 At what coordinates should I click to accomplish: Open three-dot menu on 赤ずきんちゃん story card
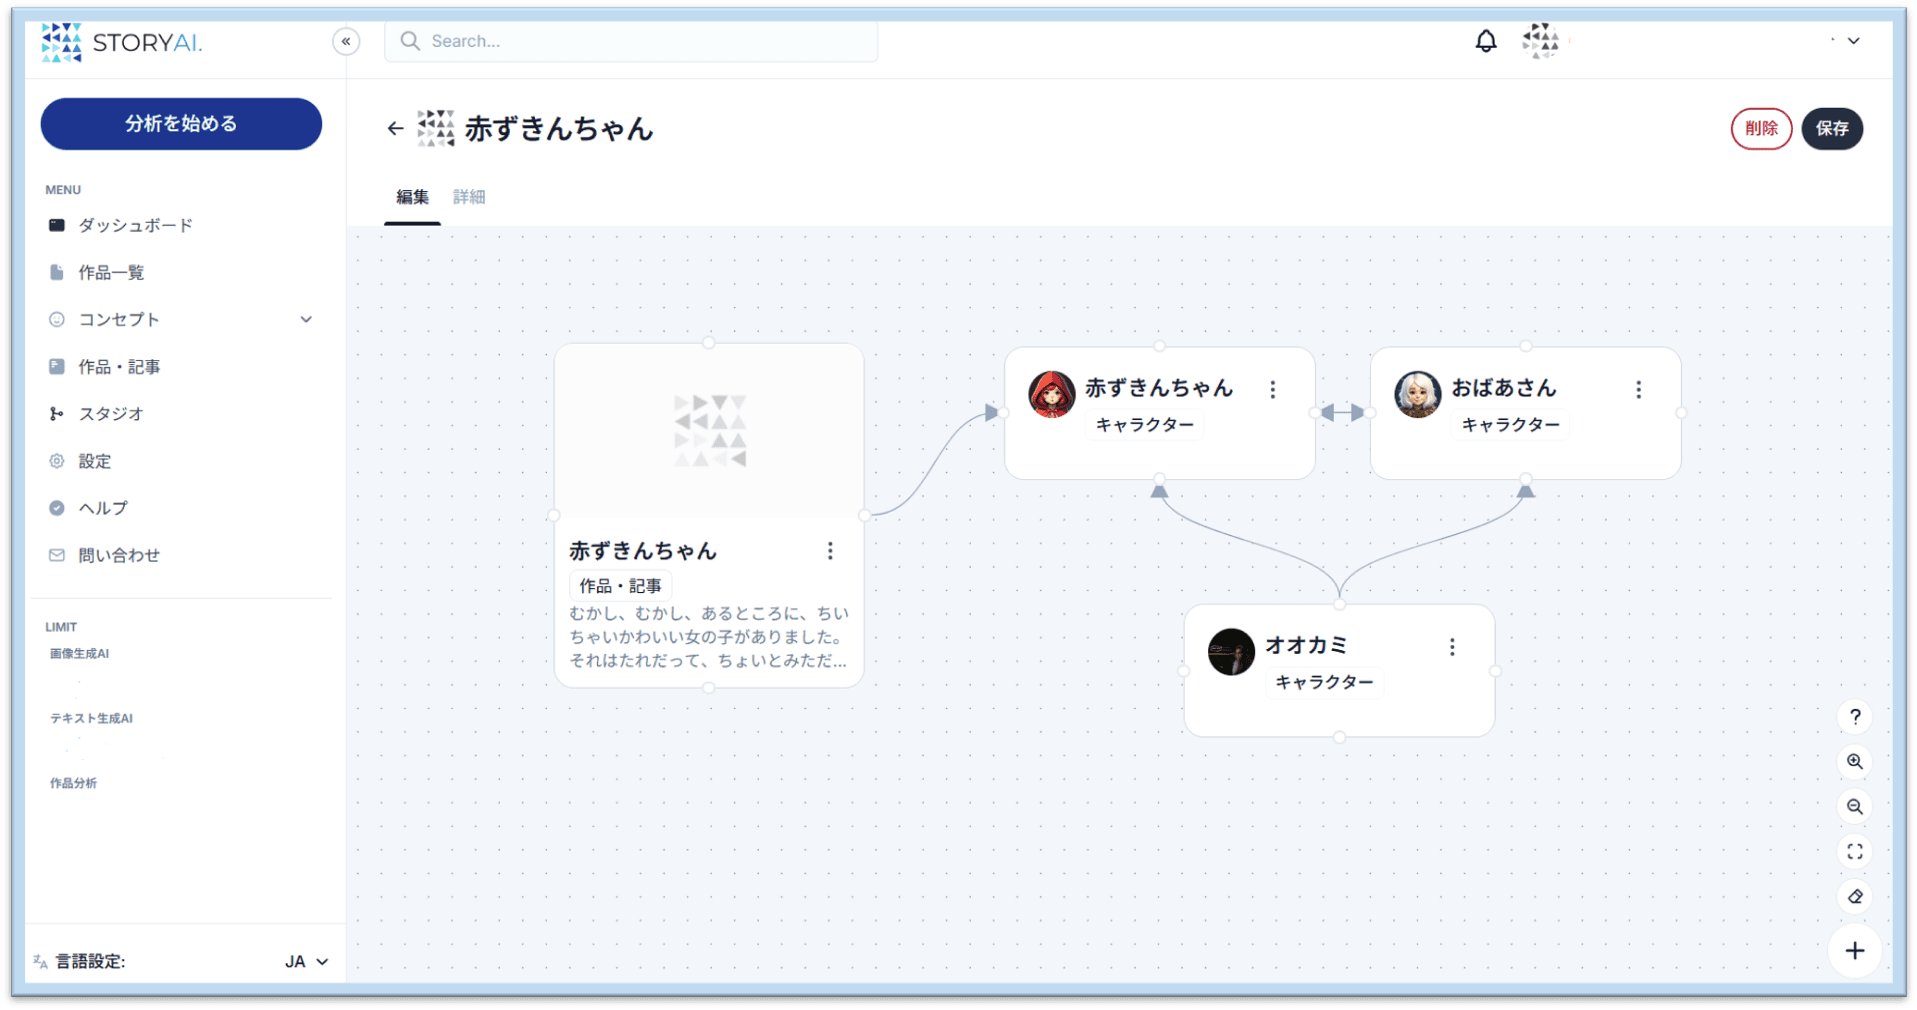tap(830, 551)
